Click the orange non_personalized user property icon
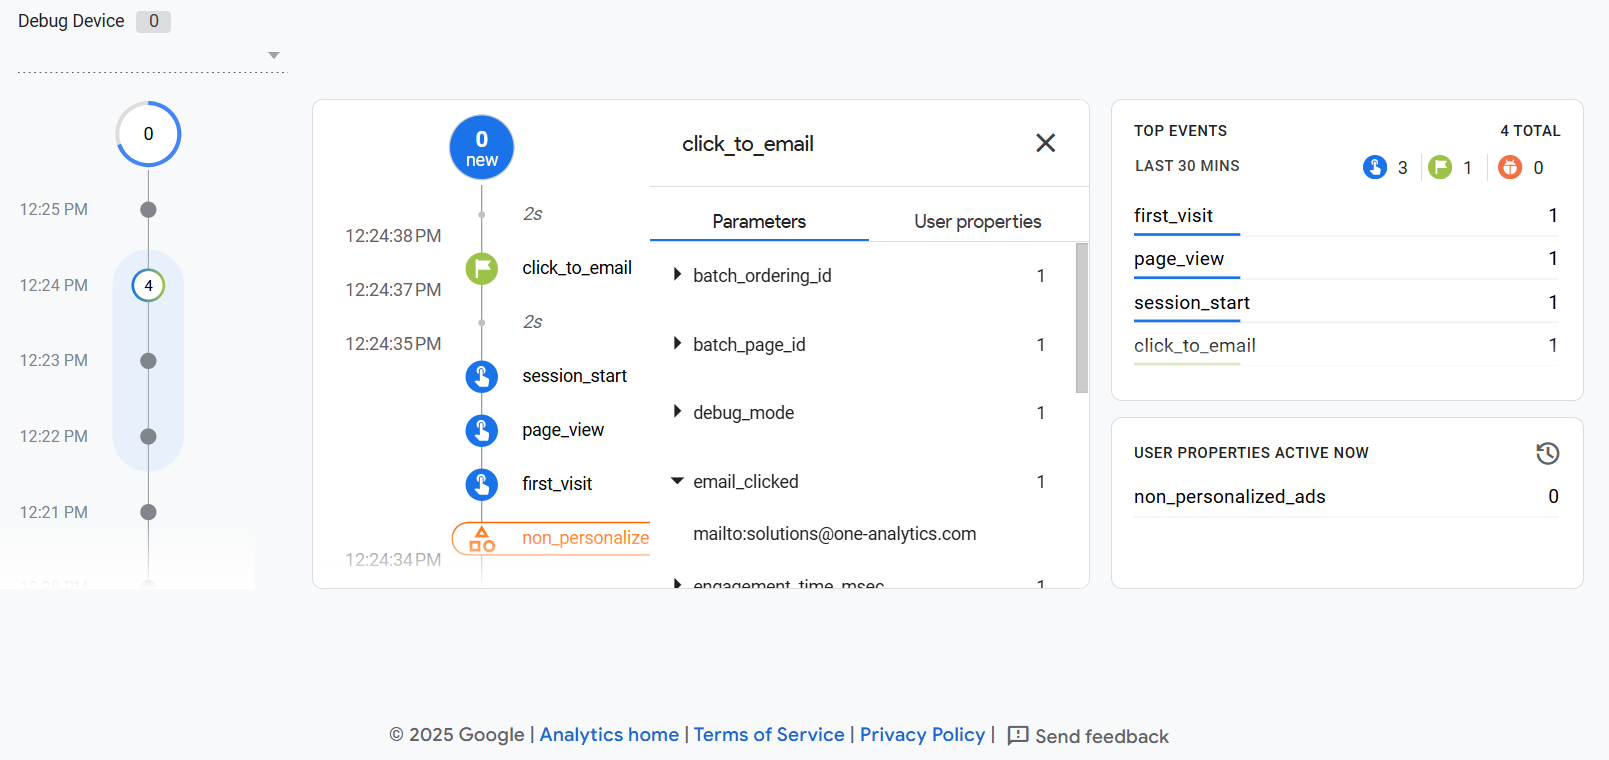Screen dimensions: 1609x760 (482, 539)
